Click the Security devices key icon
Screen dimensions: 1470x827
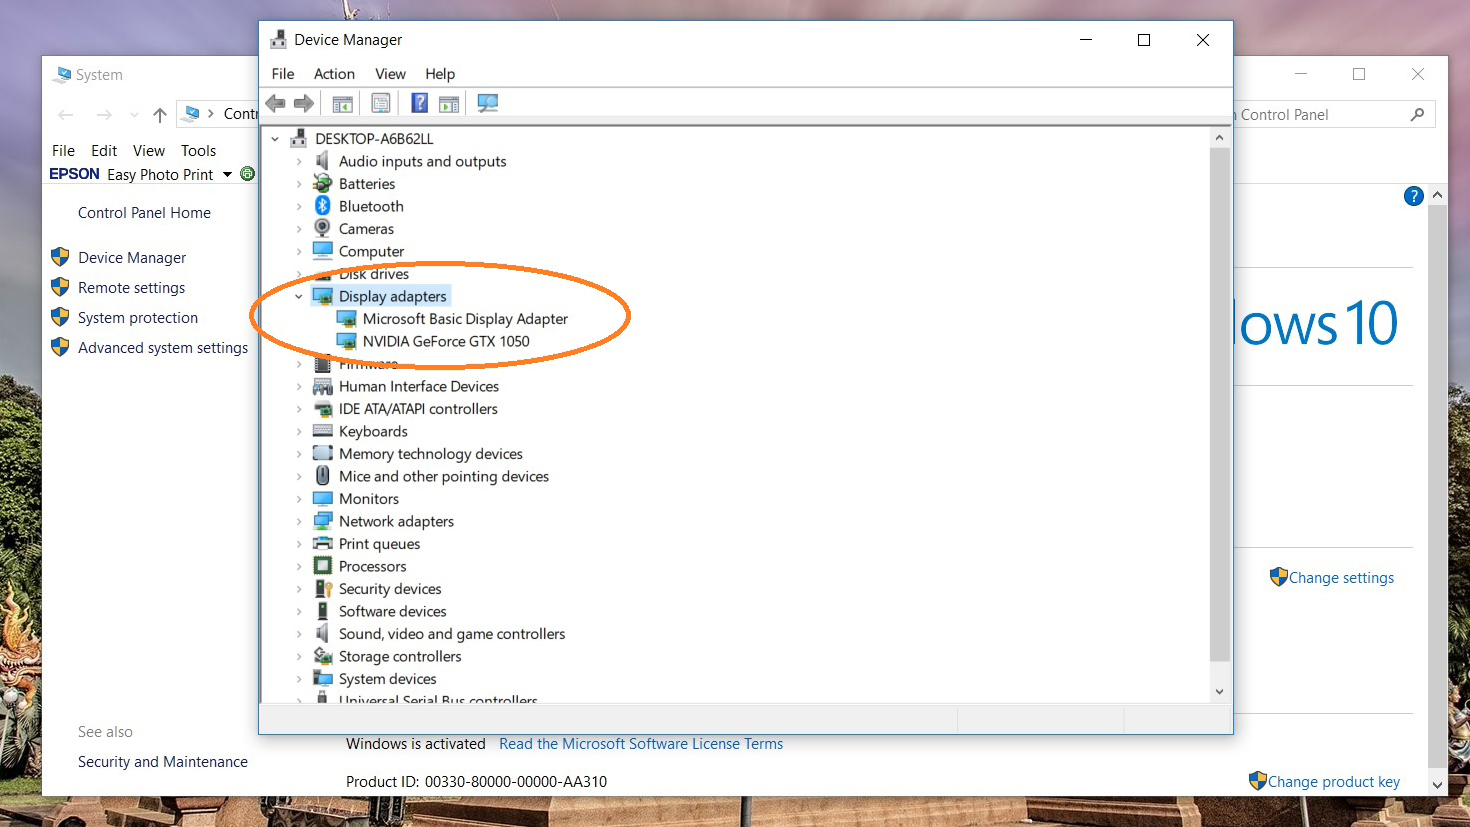[322, 589]
